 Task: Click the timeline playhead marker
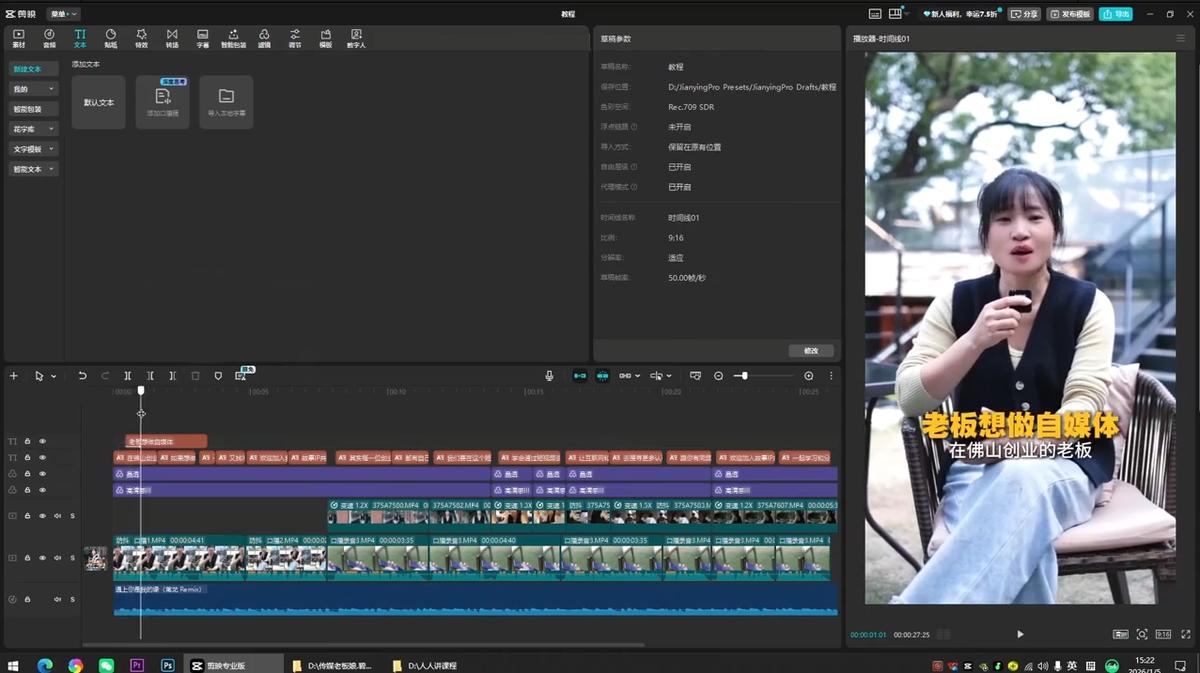click(x=141, y=391)
